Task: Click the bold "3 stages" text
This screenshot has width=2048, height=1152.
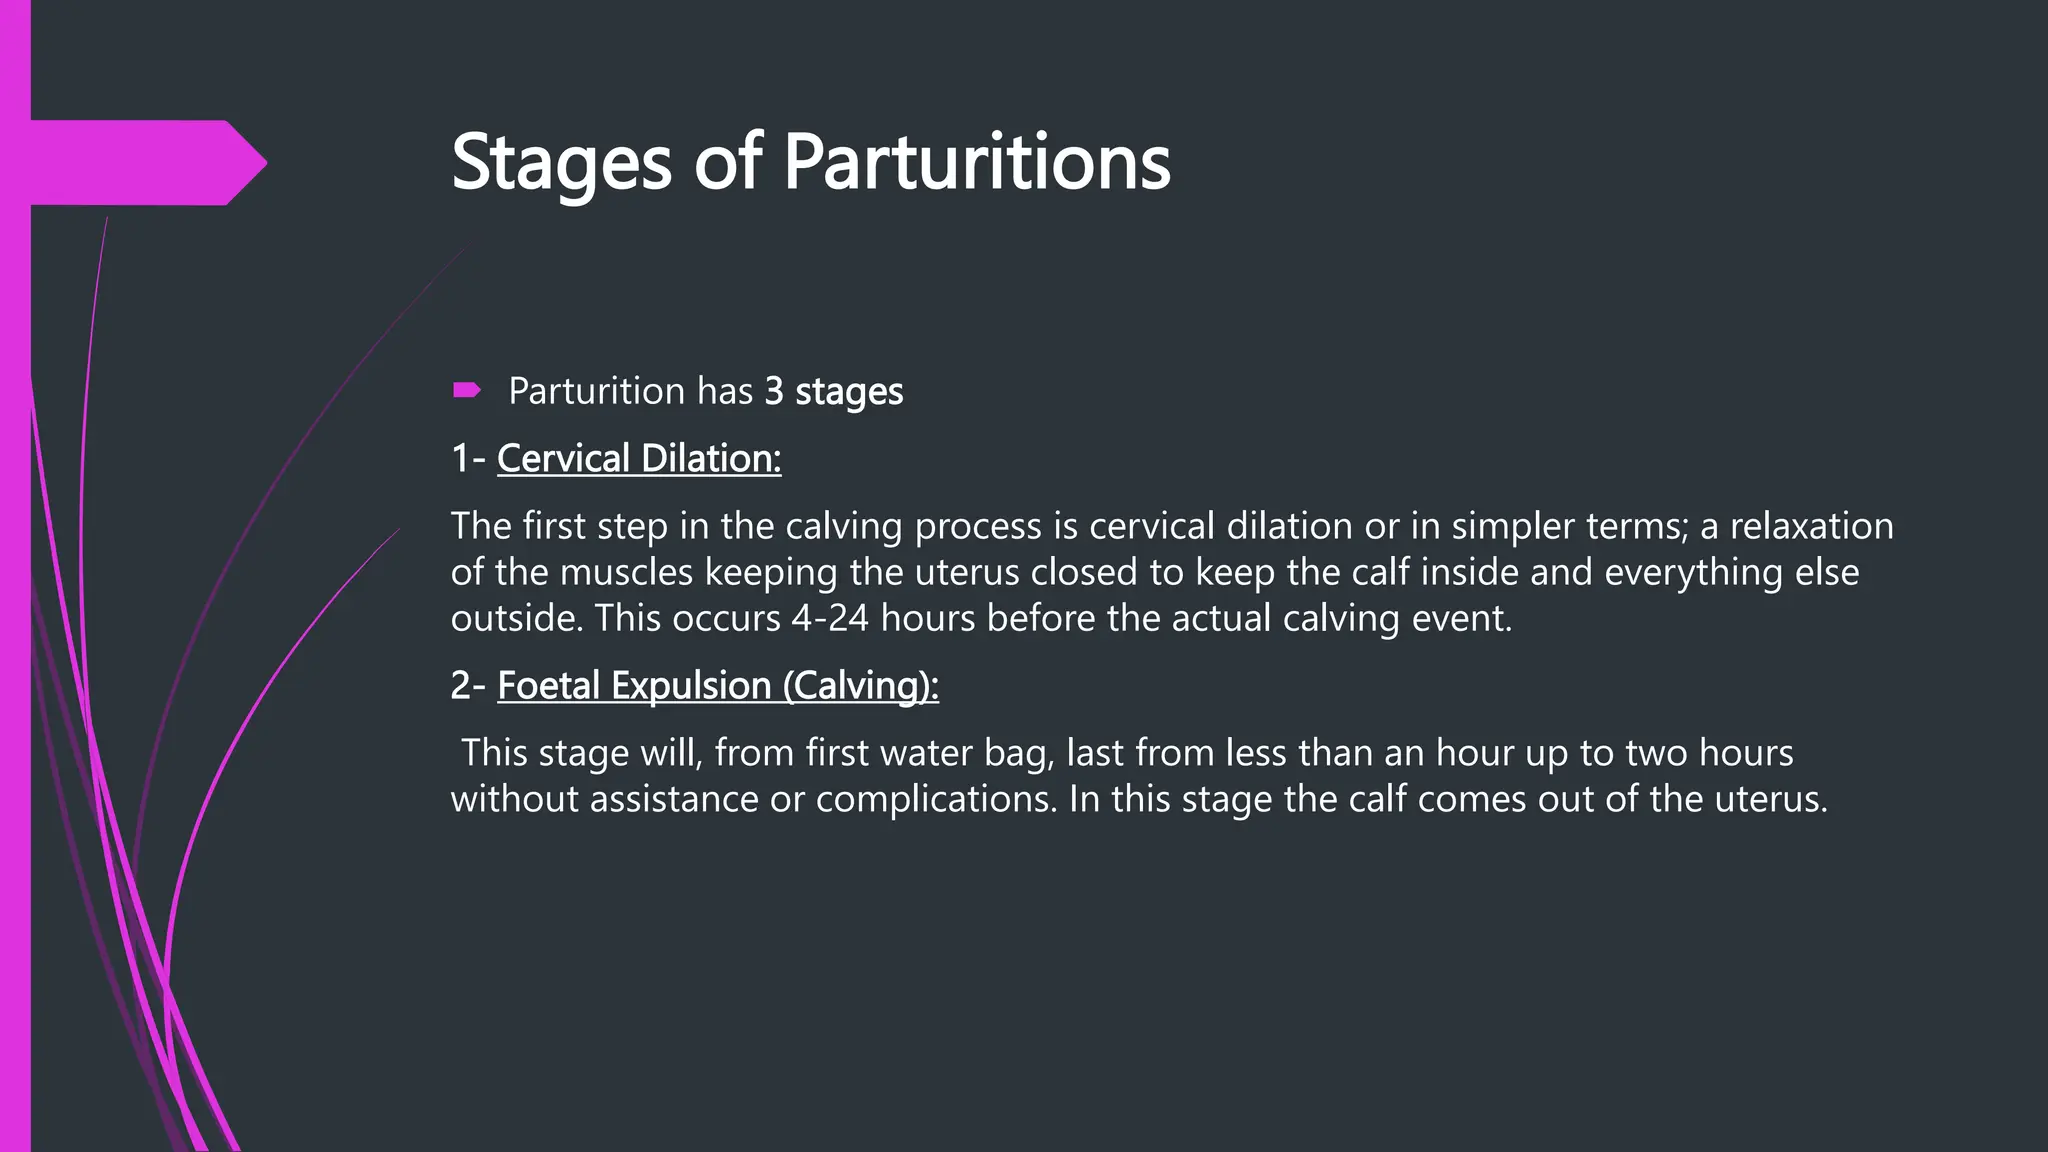Action: [833, 391]
